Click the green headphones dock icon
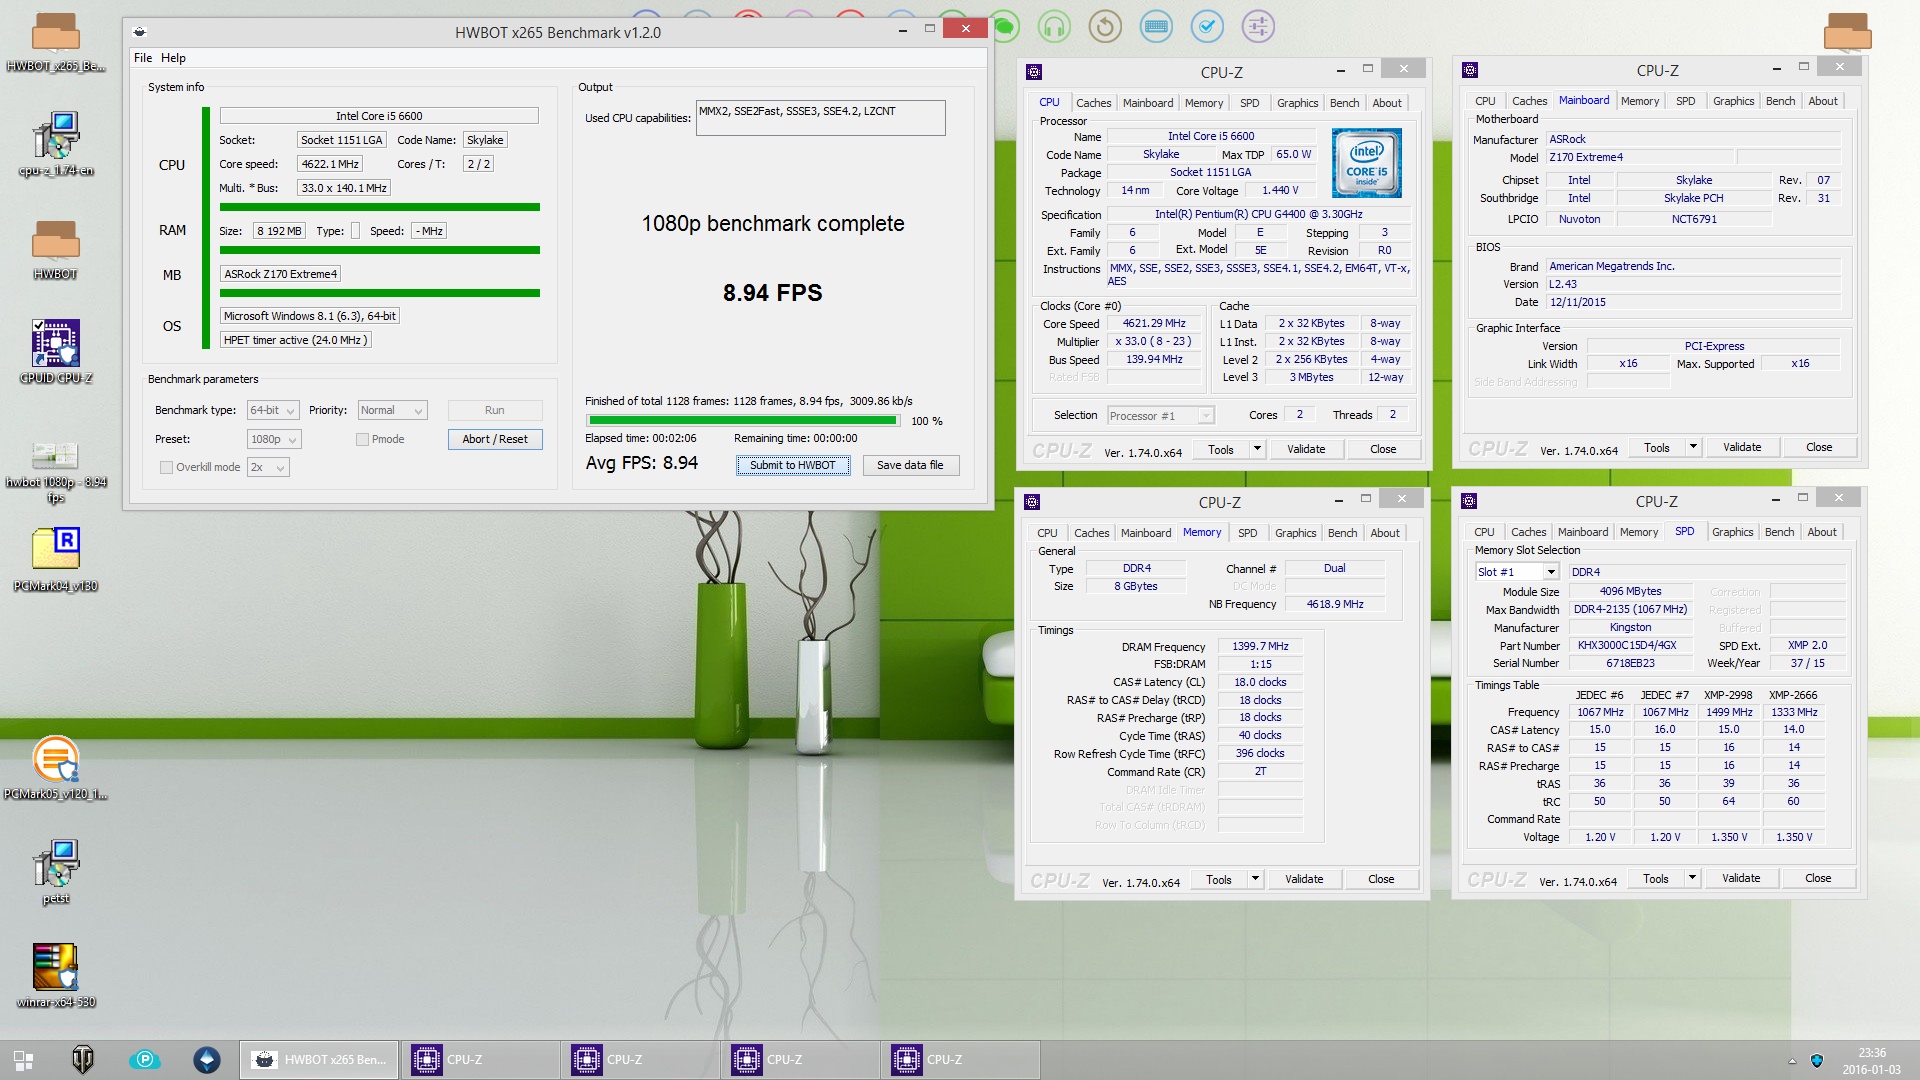 click(x=1054, y=26)
